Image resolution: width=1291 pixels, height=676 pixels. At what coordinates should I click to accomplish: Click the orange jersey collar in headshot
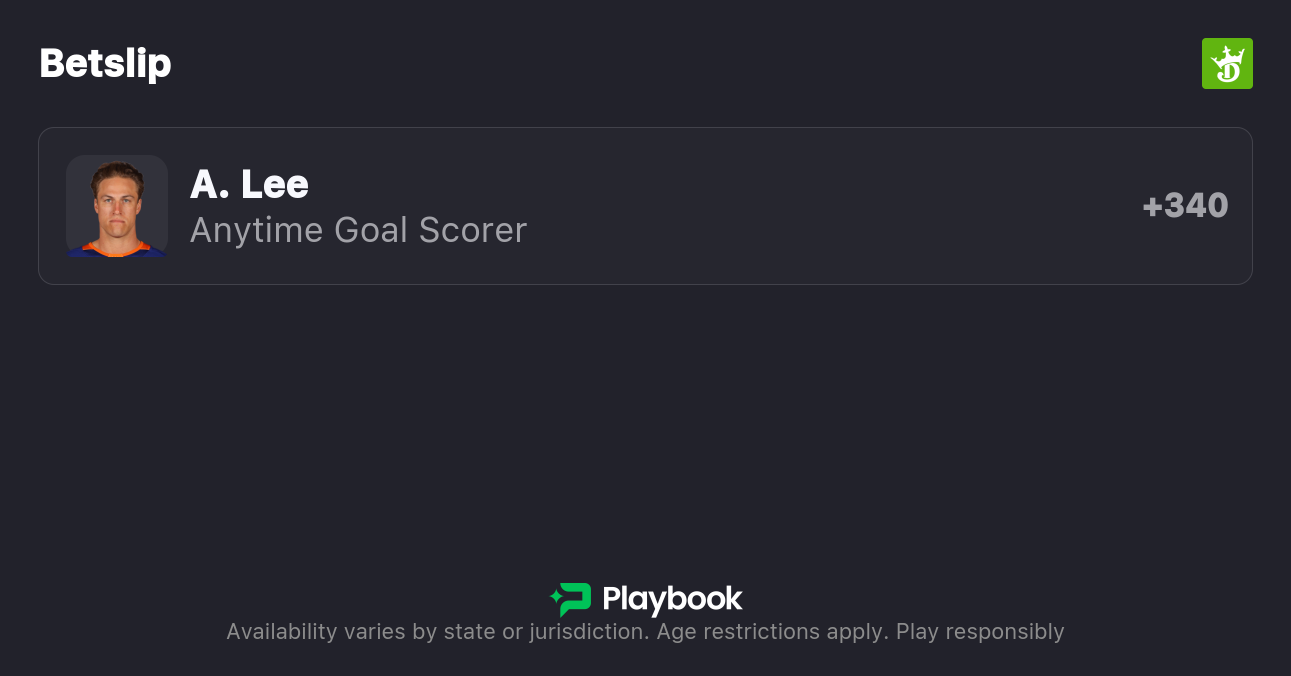point(116,248)
